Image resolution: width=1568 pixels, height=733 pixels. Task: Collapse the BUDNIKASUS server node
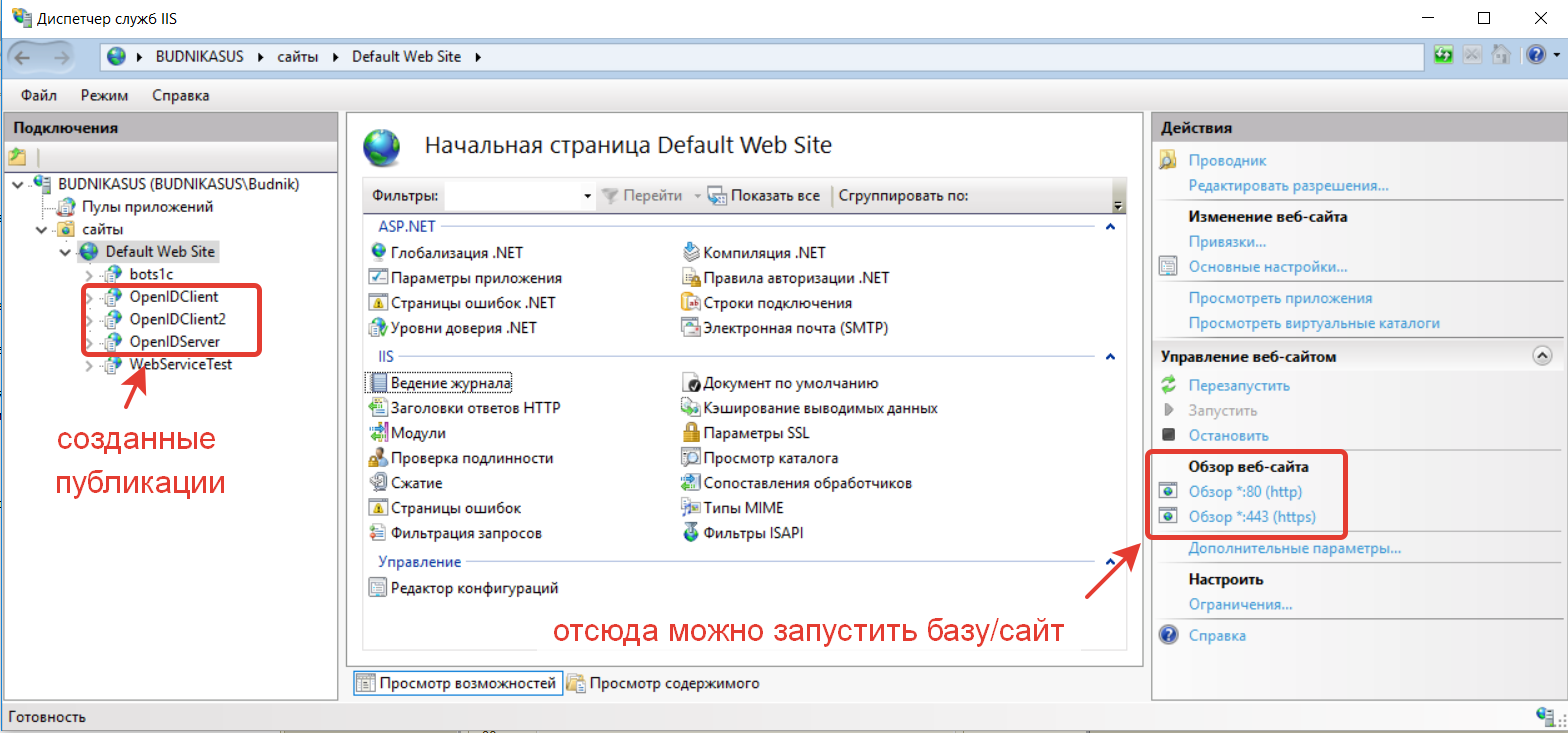(17, 184)
